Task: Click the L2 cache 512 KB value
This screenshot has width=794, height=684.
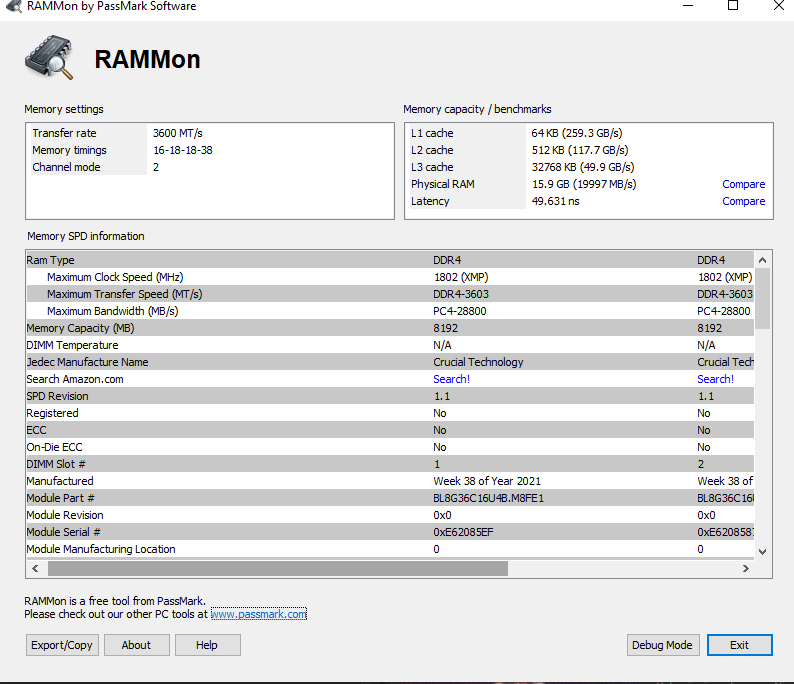Action: (580, 150)
